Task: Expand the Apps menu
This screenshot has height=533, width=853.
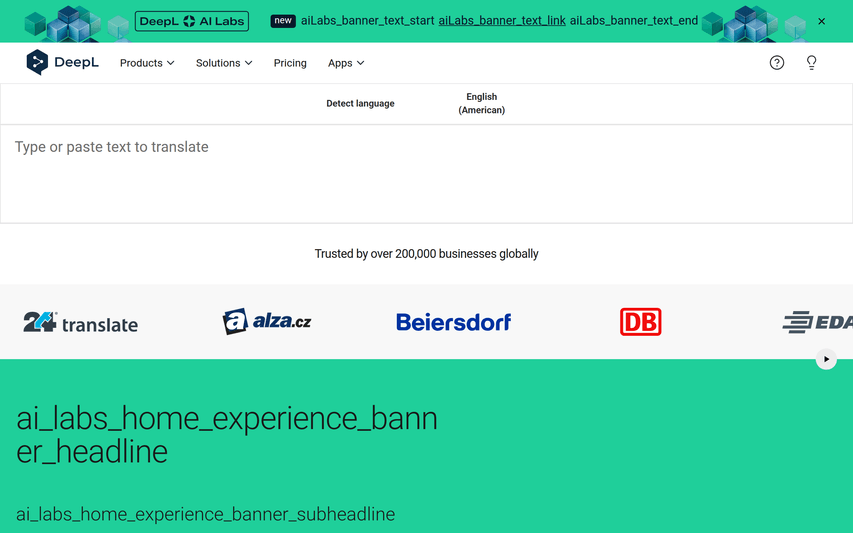Action: [x=346, y=63]
